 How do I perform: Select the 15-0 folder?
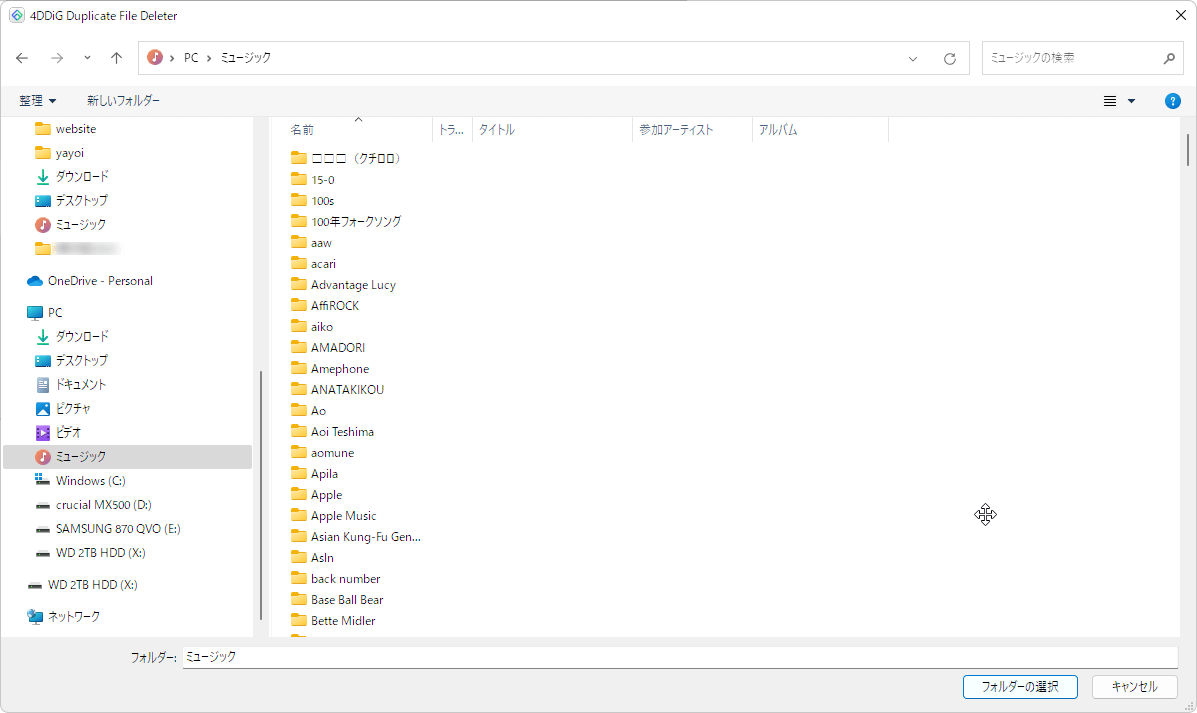[313, 179]
